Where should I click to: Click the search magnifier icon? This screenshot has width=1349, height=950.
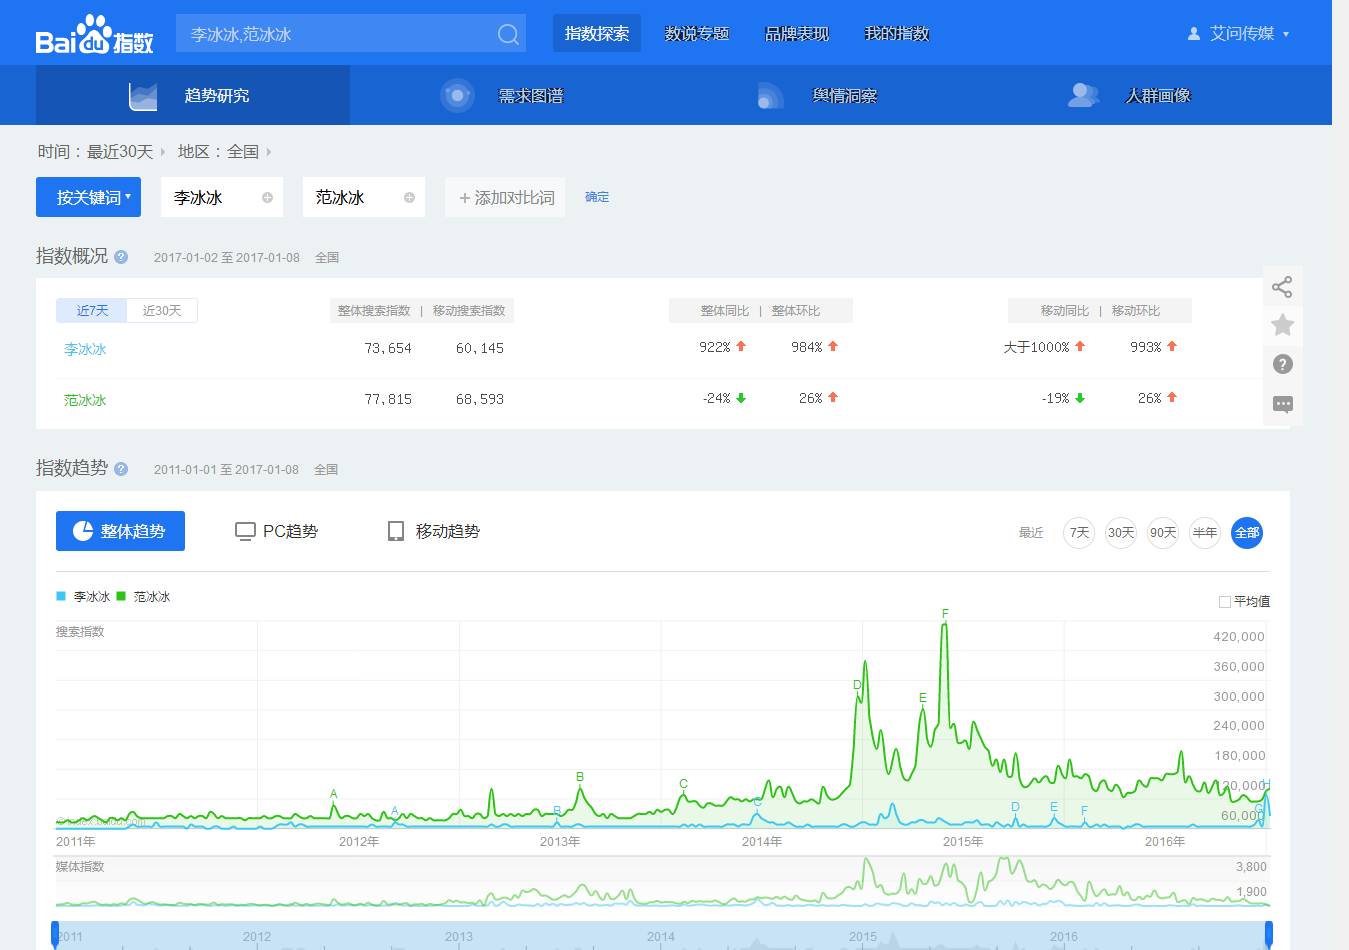point(508,35)
